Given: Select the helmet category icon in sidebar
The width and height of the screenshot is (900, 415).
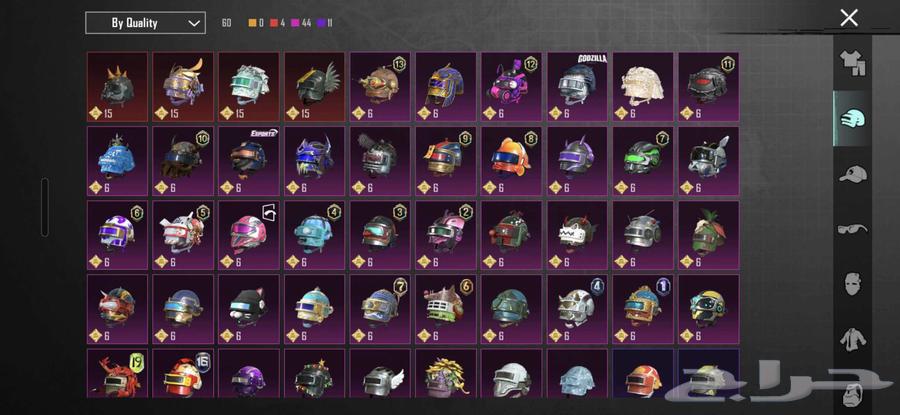Looking at the screenshot, I should pyautogui.click(x=852, y=119).
